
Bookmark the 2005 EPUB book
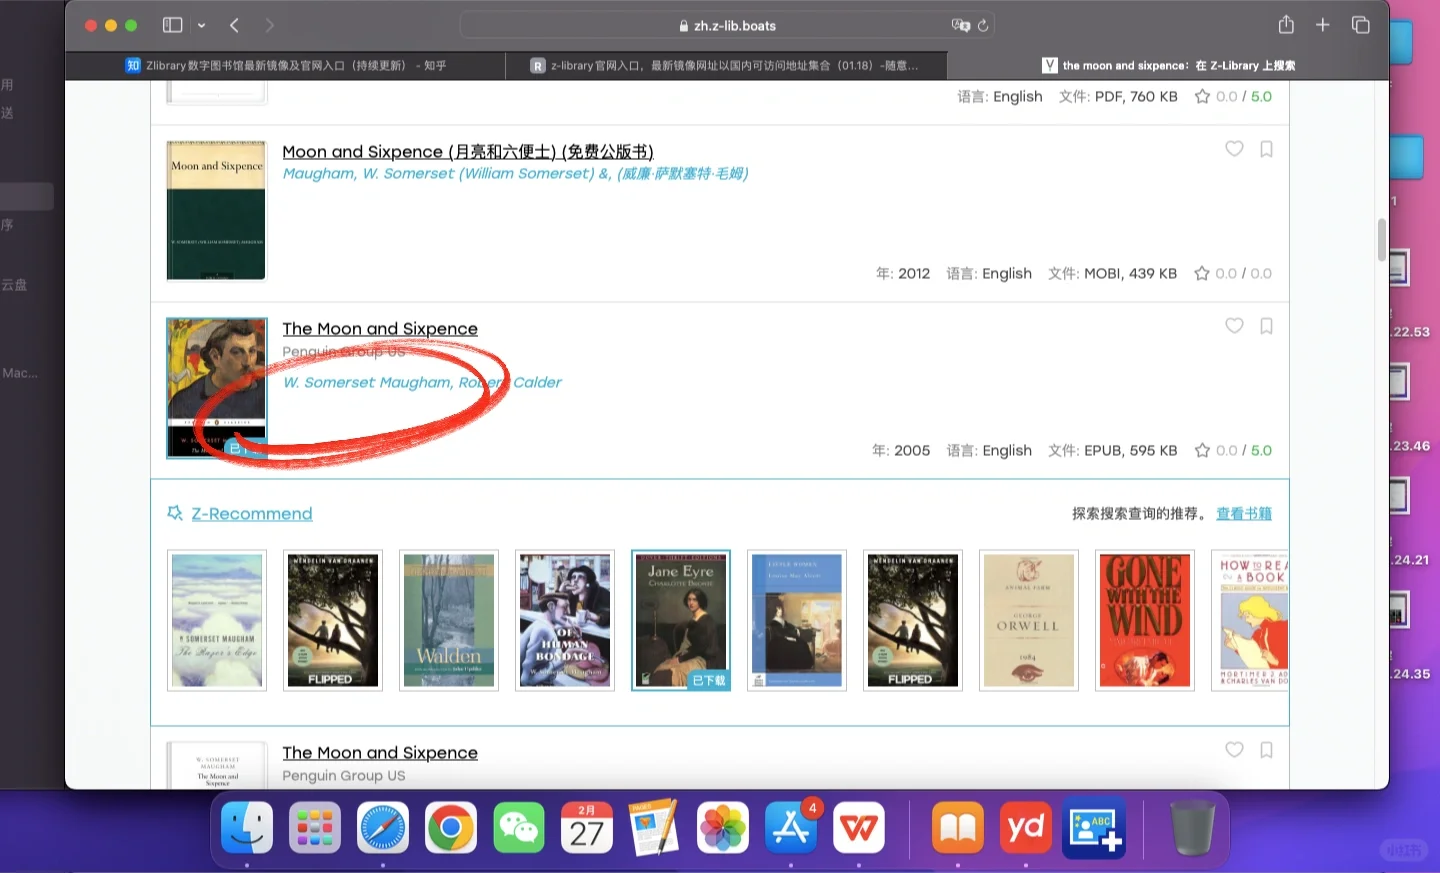pos(1266,326)
